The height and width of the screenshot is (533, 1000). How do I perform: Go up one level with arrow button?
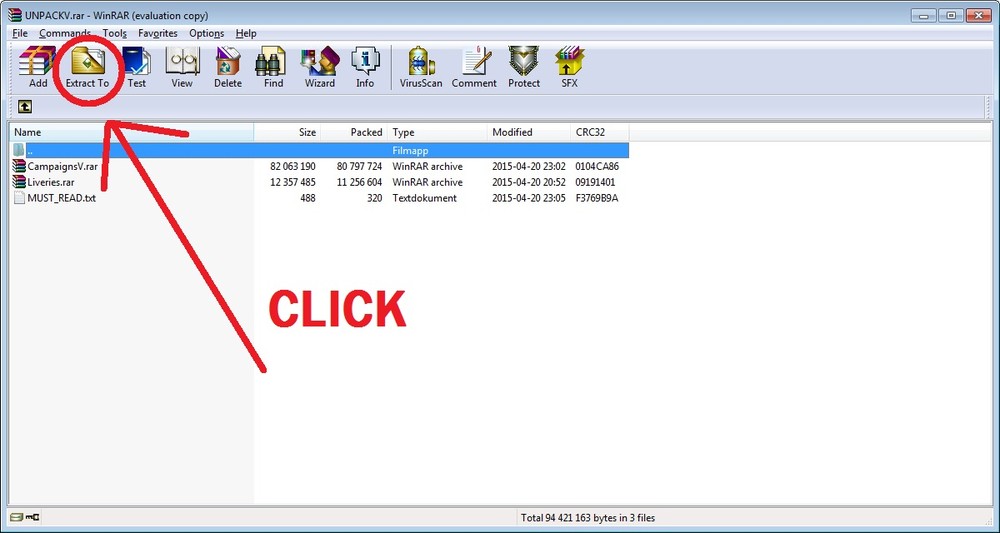(25, 106)
